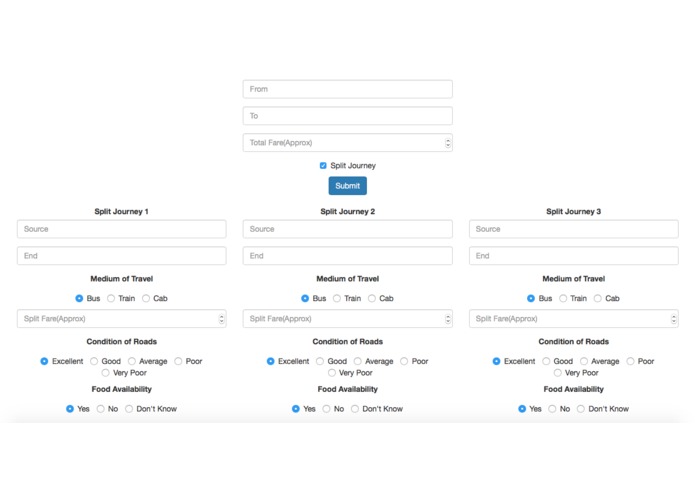Image resolution: width=695 pixels, height=494 pixels.
Task: Click Medium of Travel label in Split Journey 2
Action: pos(348,279)
